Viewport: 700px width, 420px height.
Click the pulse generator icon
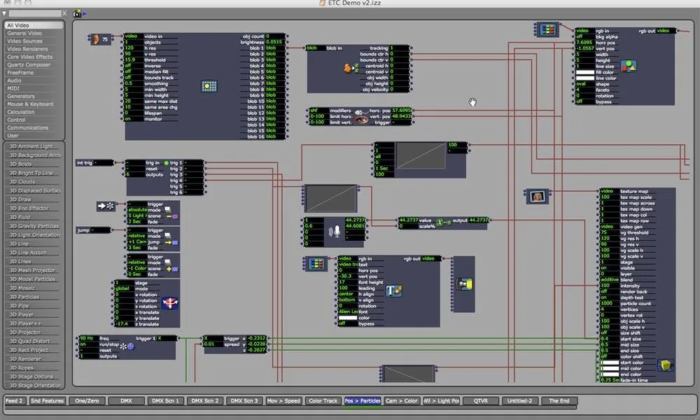point(126,346)
